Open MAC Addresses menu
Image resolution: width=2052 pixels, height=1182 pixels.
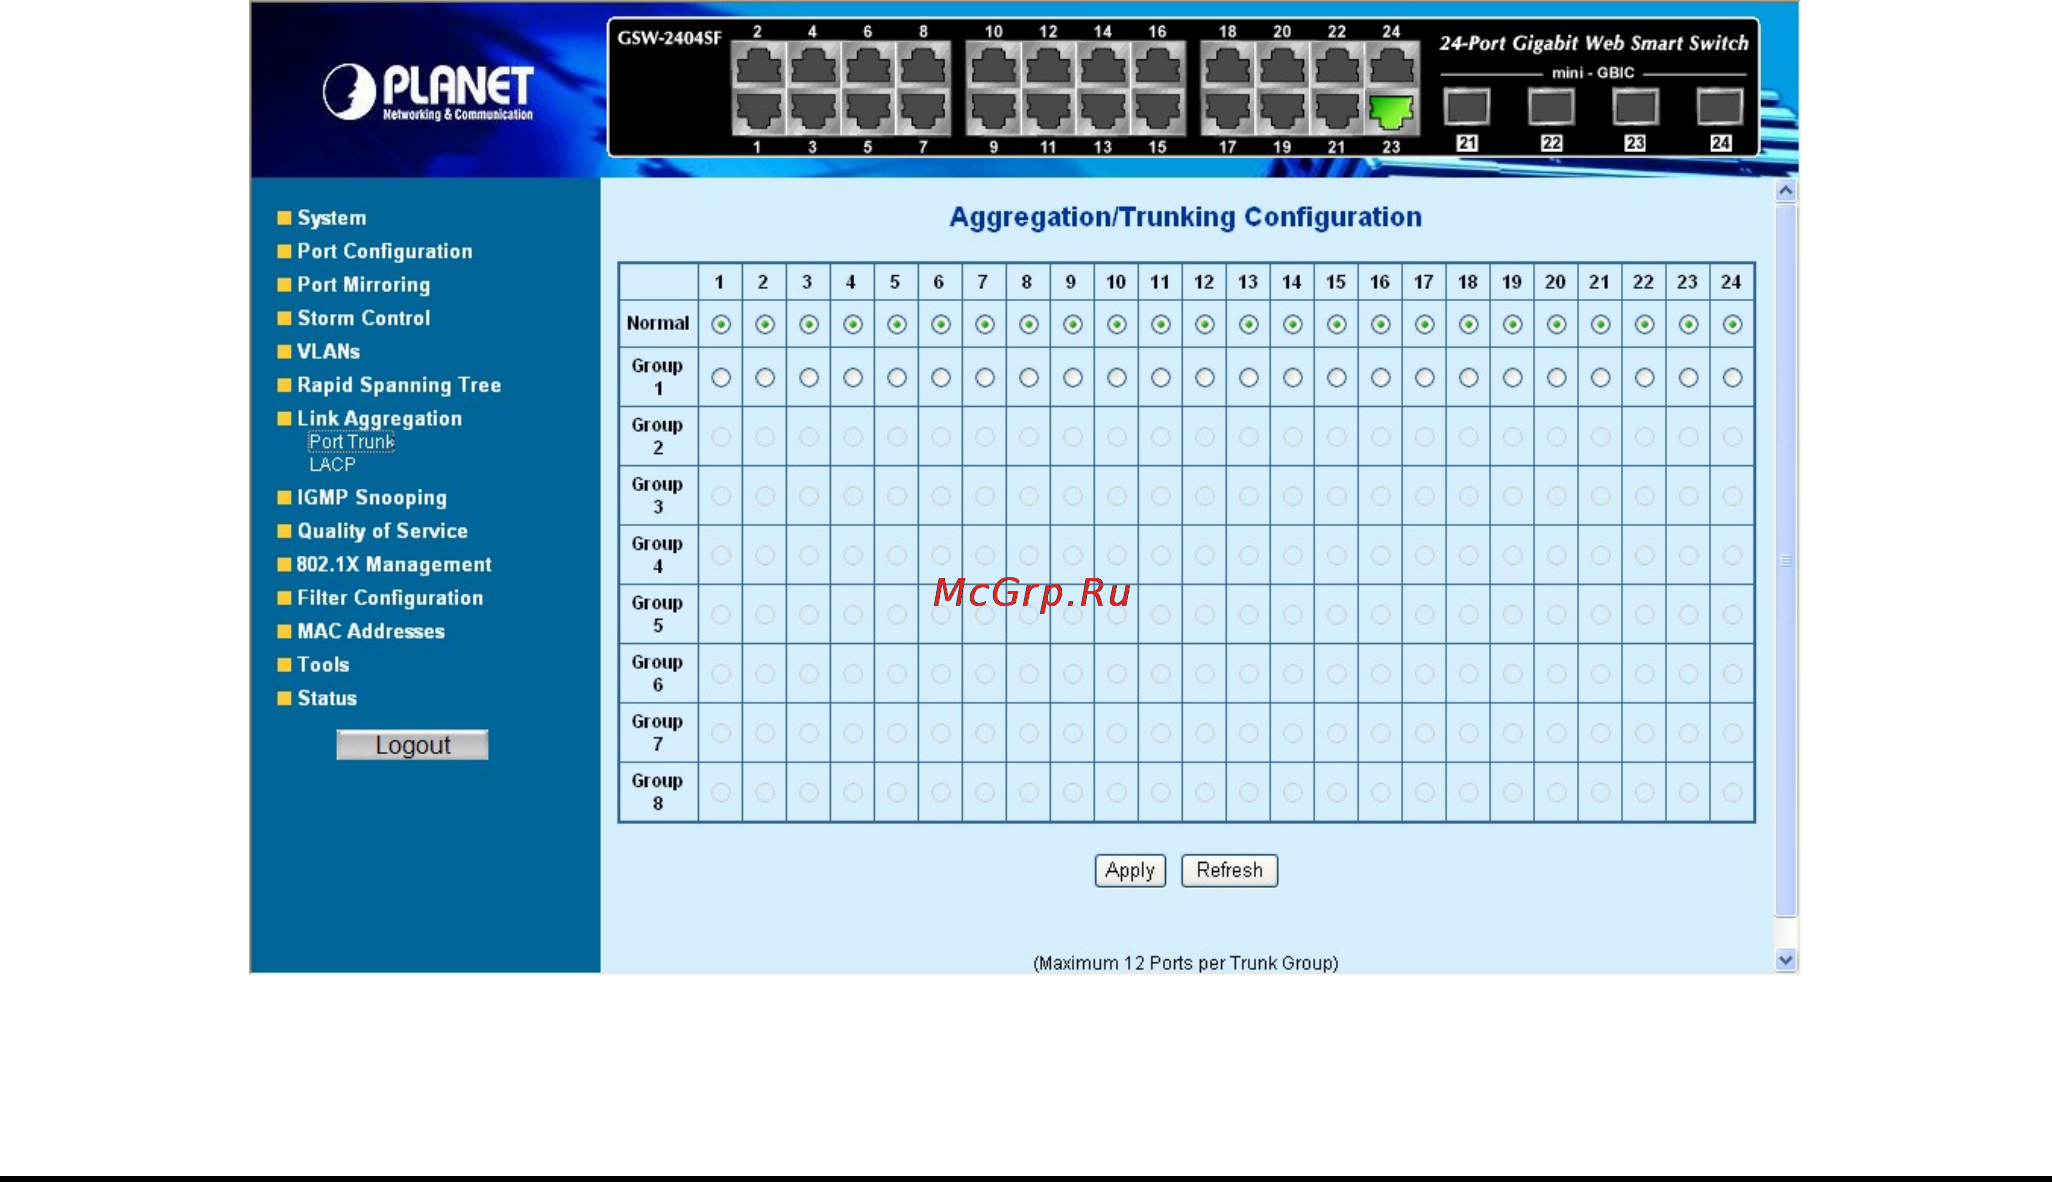pyautogui.click(x=370, y=632)
